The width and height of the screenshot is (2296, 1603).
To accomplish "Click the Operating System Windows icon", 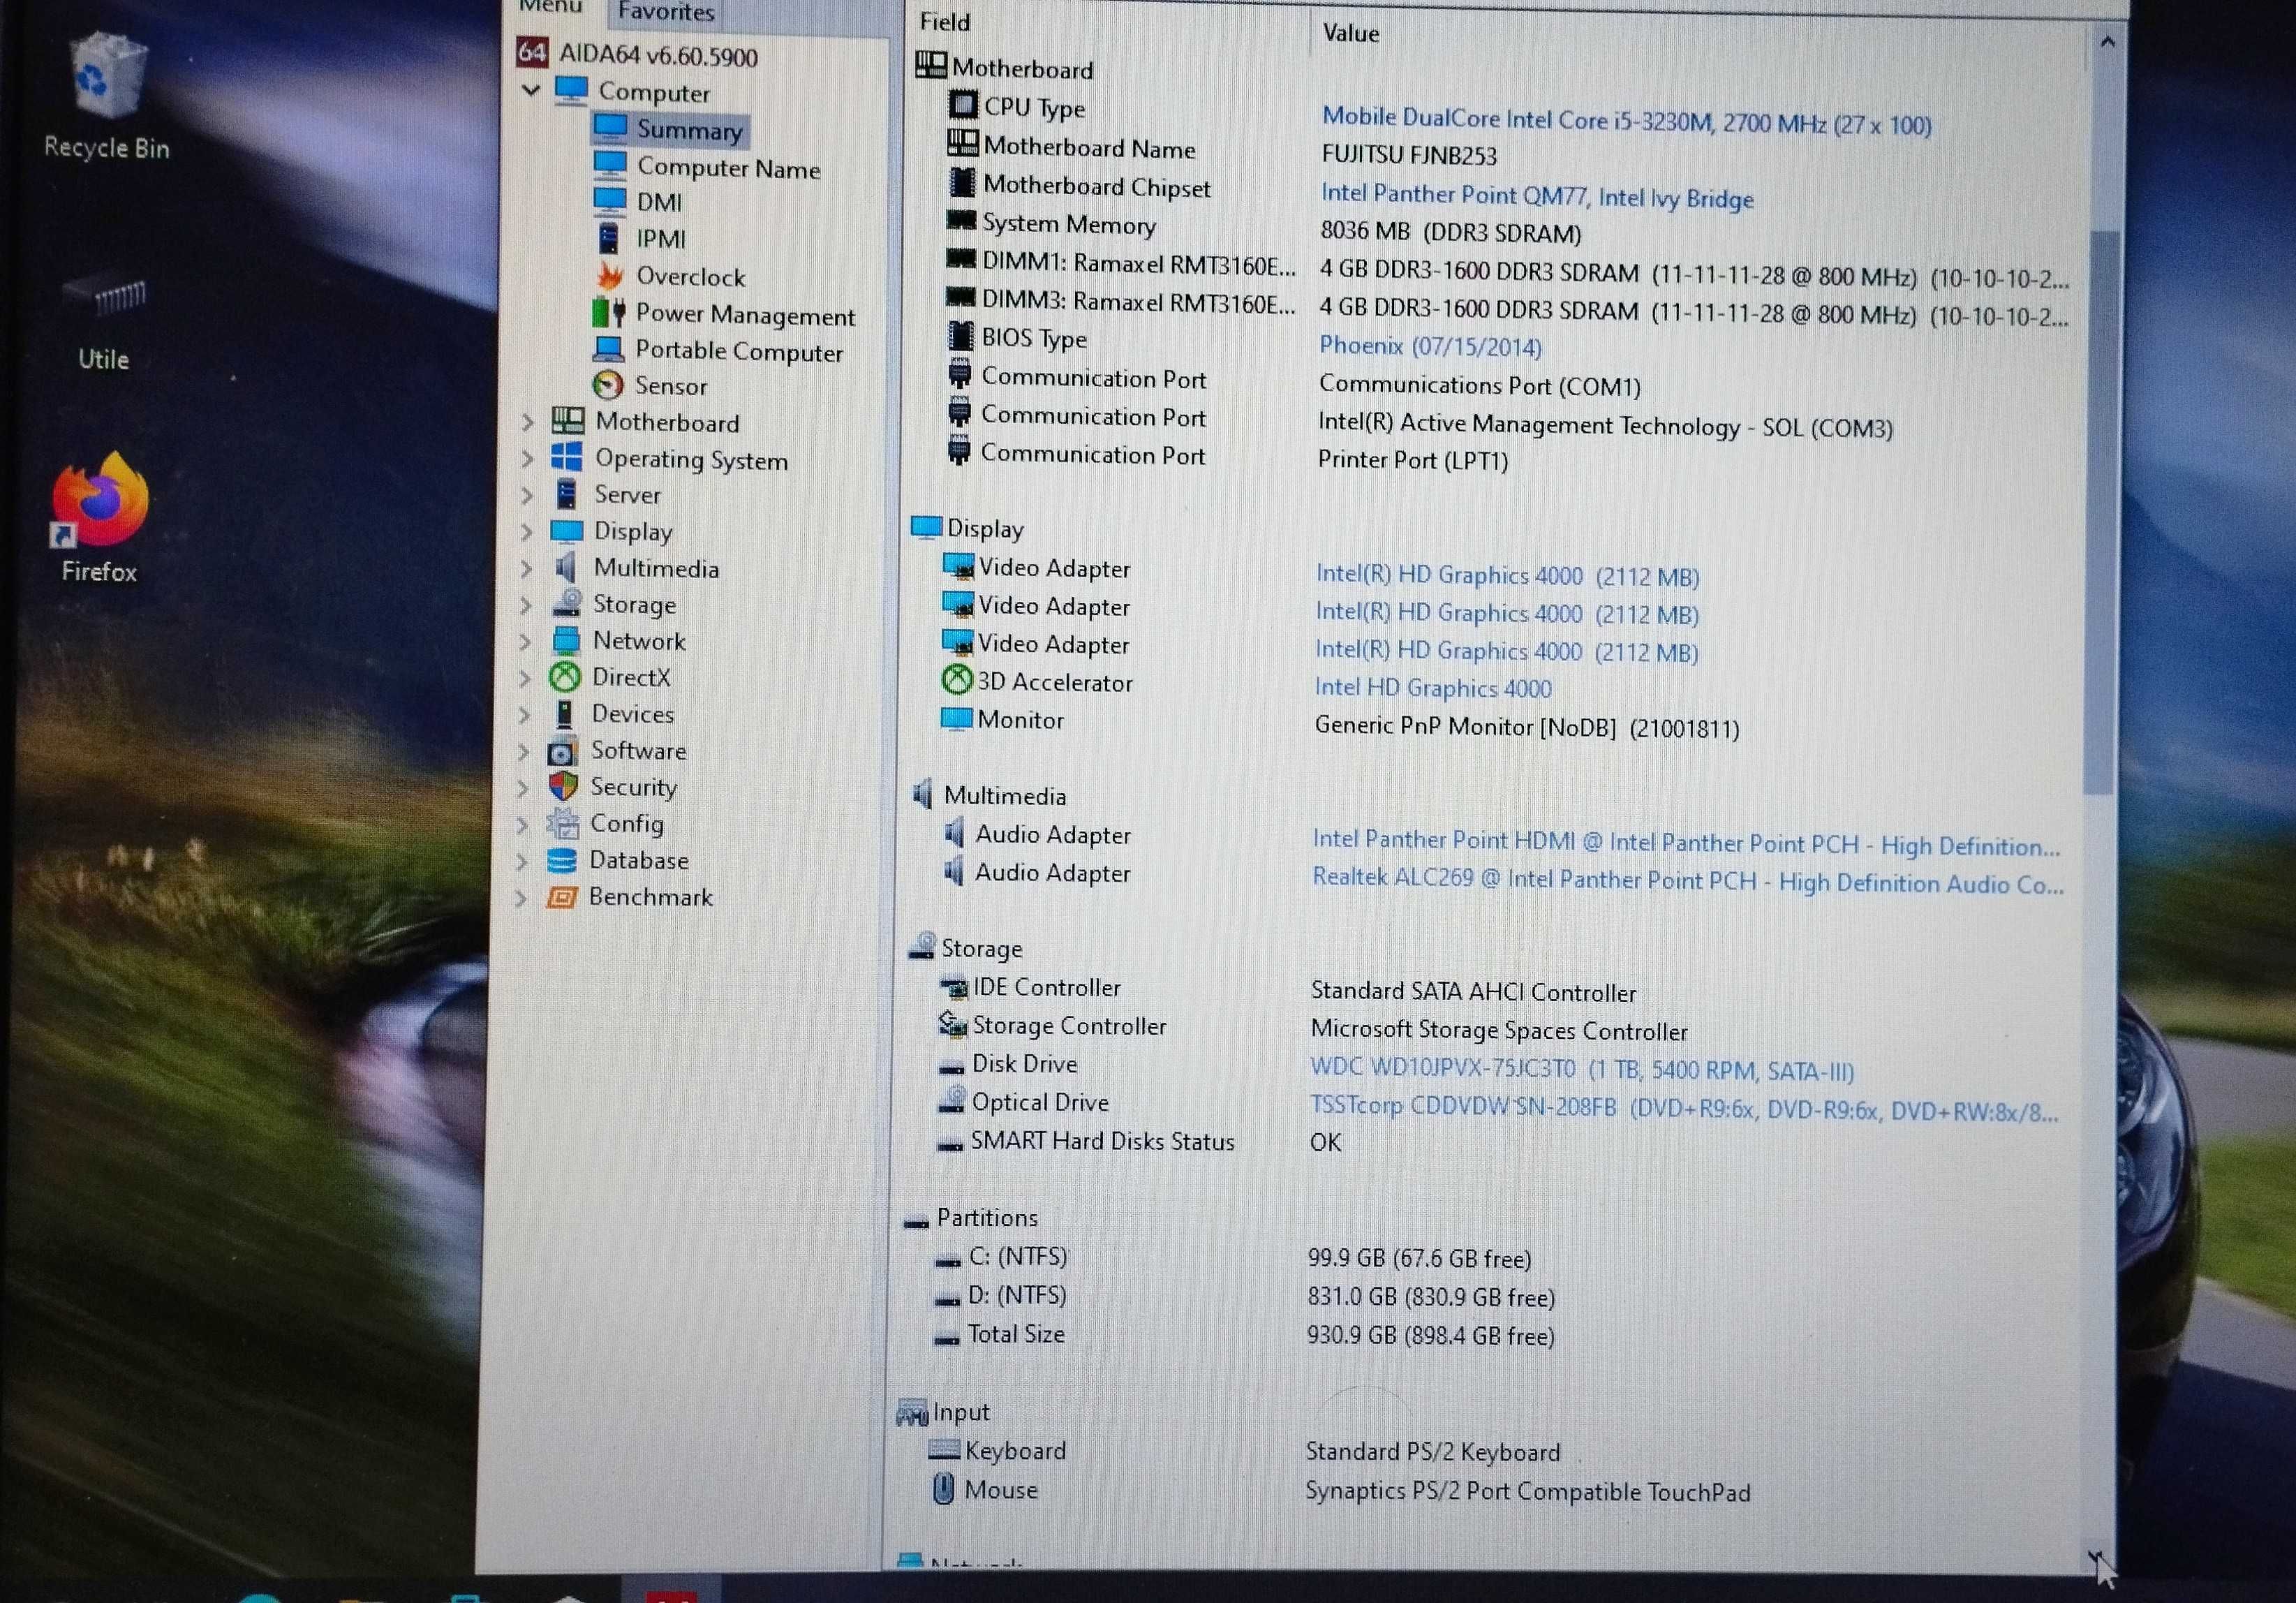I will click(x=566, y=458).
